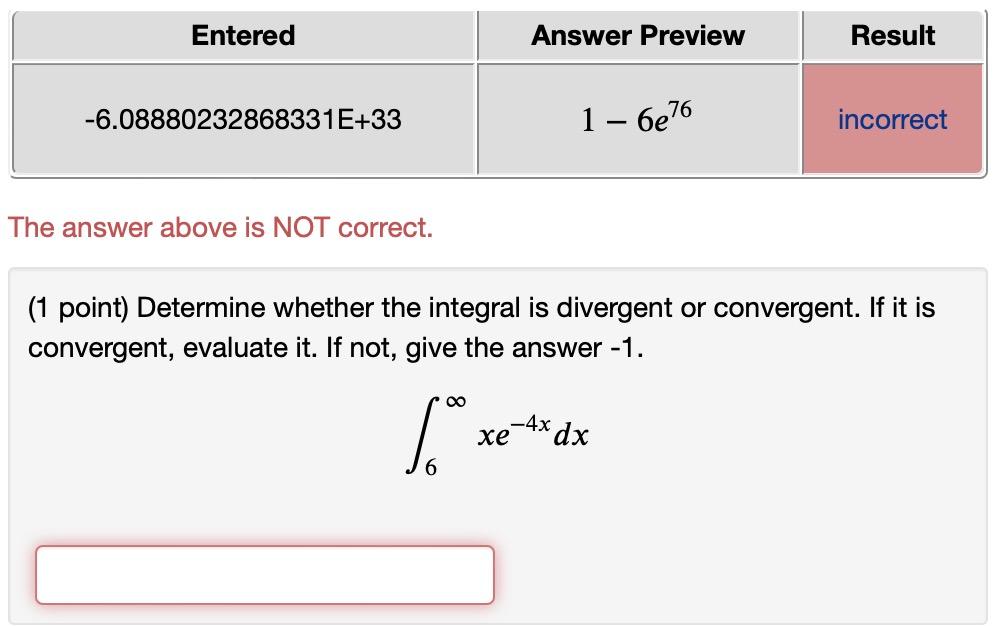Click the integrand xe^-4x dx
The height and width of the screenshot is (626, 1004).
click(x=533, y=433)
